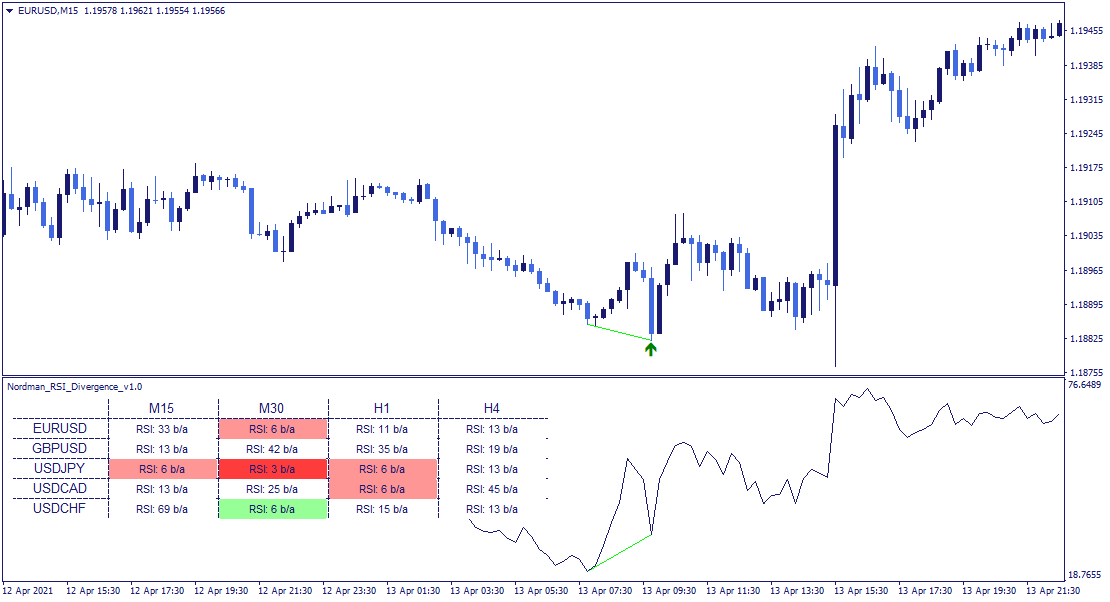Click the 13 Apr 11:30 time axis label
Screen dimensions: 1110x602
733,591
